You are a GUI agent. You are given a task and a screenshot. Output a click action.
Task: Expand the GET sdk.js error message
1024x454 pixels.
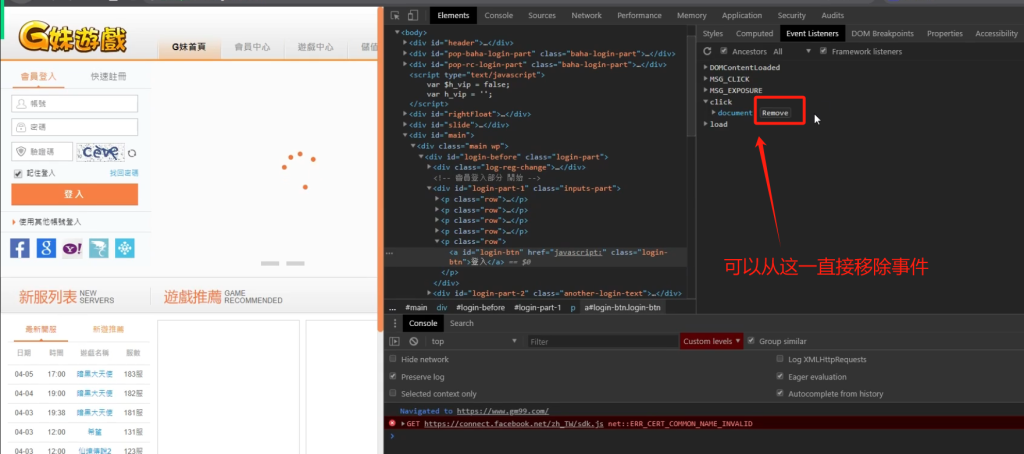(x=404, y=424)
